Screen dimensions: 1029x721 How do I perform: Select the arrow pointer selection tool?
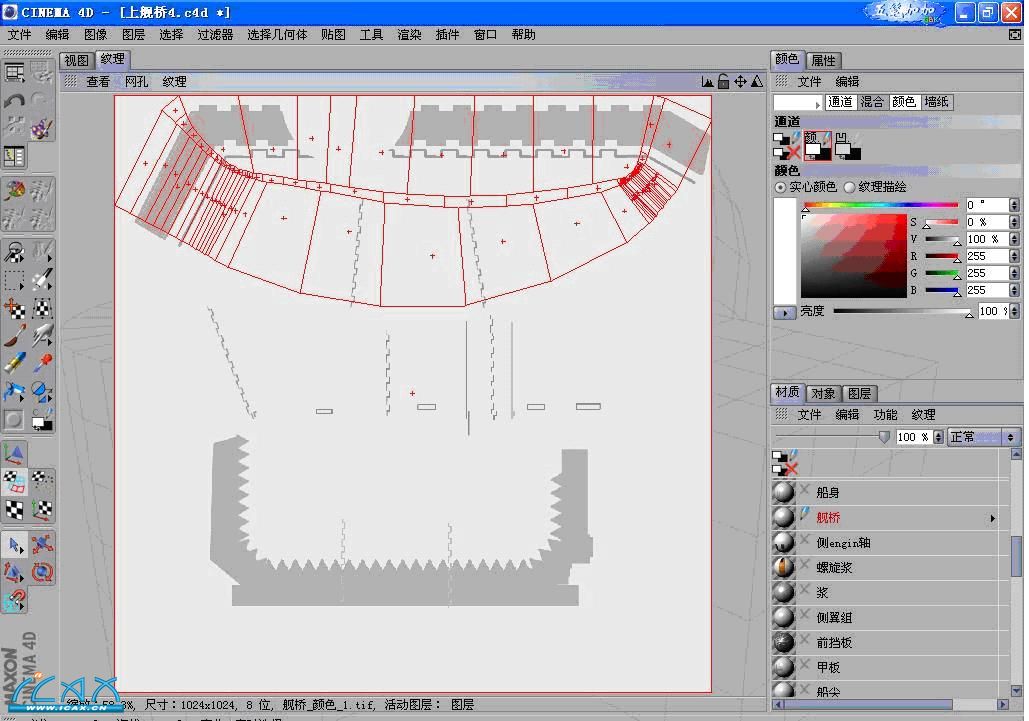15,545
